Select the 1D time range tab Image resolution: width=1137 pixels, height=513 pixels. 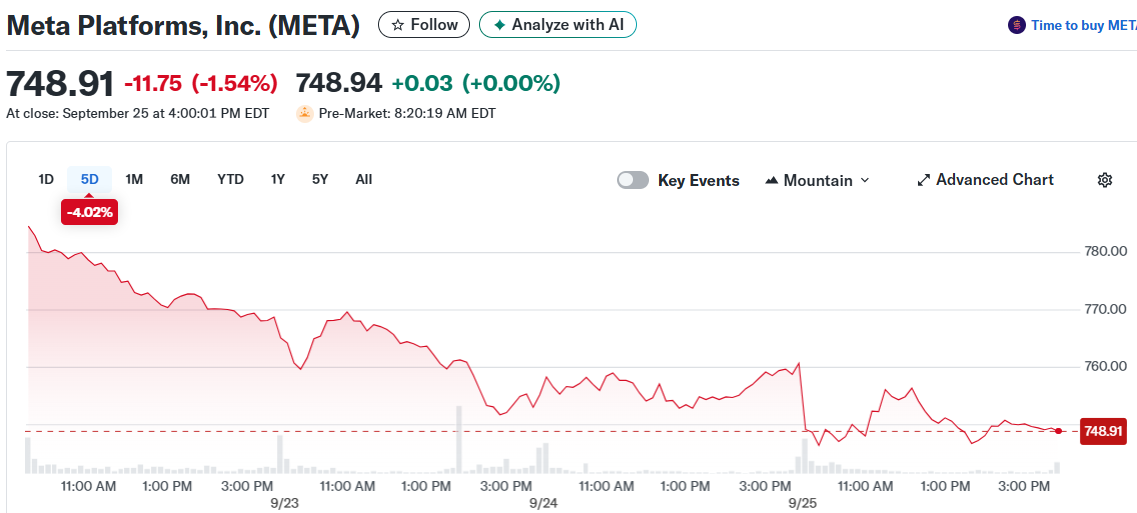point(46,179)
